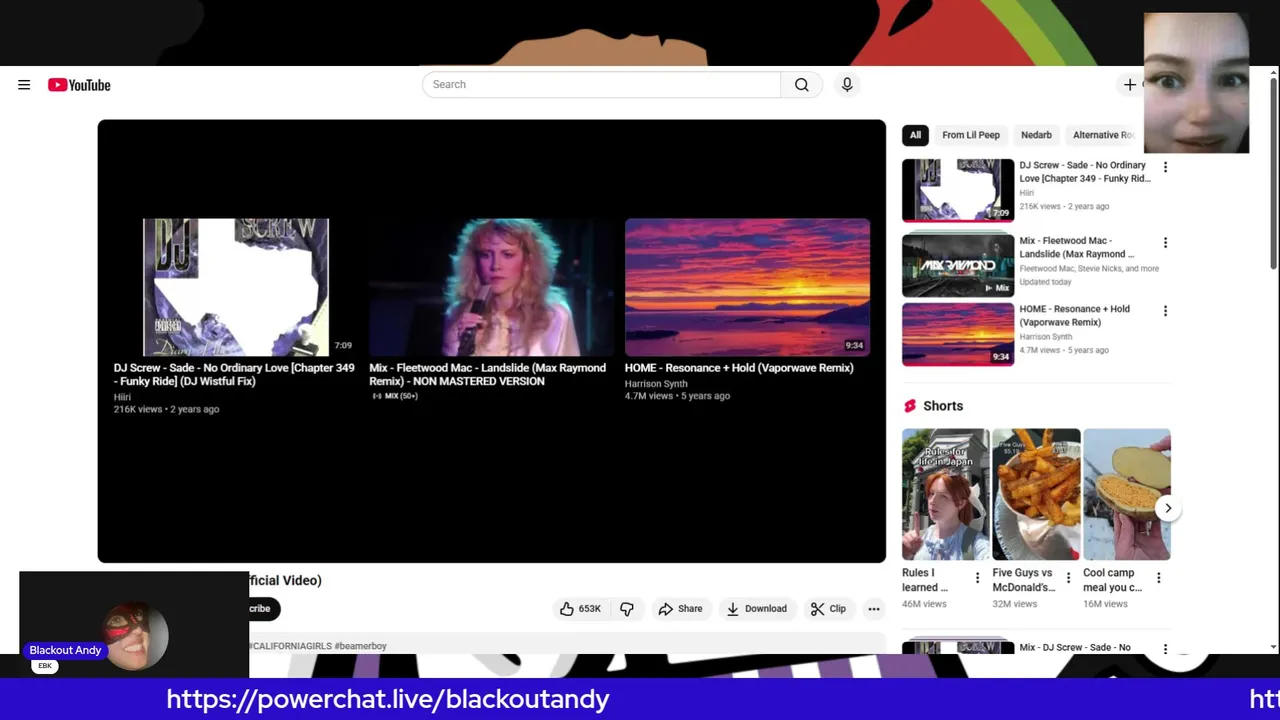Click '4.7M views · 5 years ago' in sidebar
Screen dimensions: 1280x720
click(x=1064, y=350)
